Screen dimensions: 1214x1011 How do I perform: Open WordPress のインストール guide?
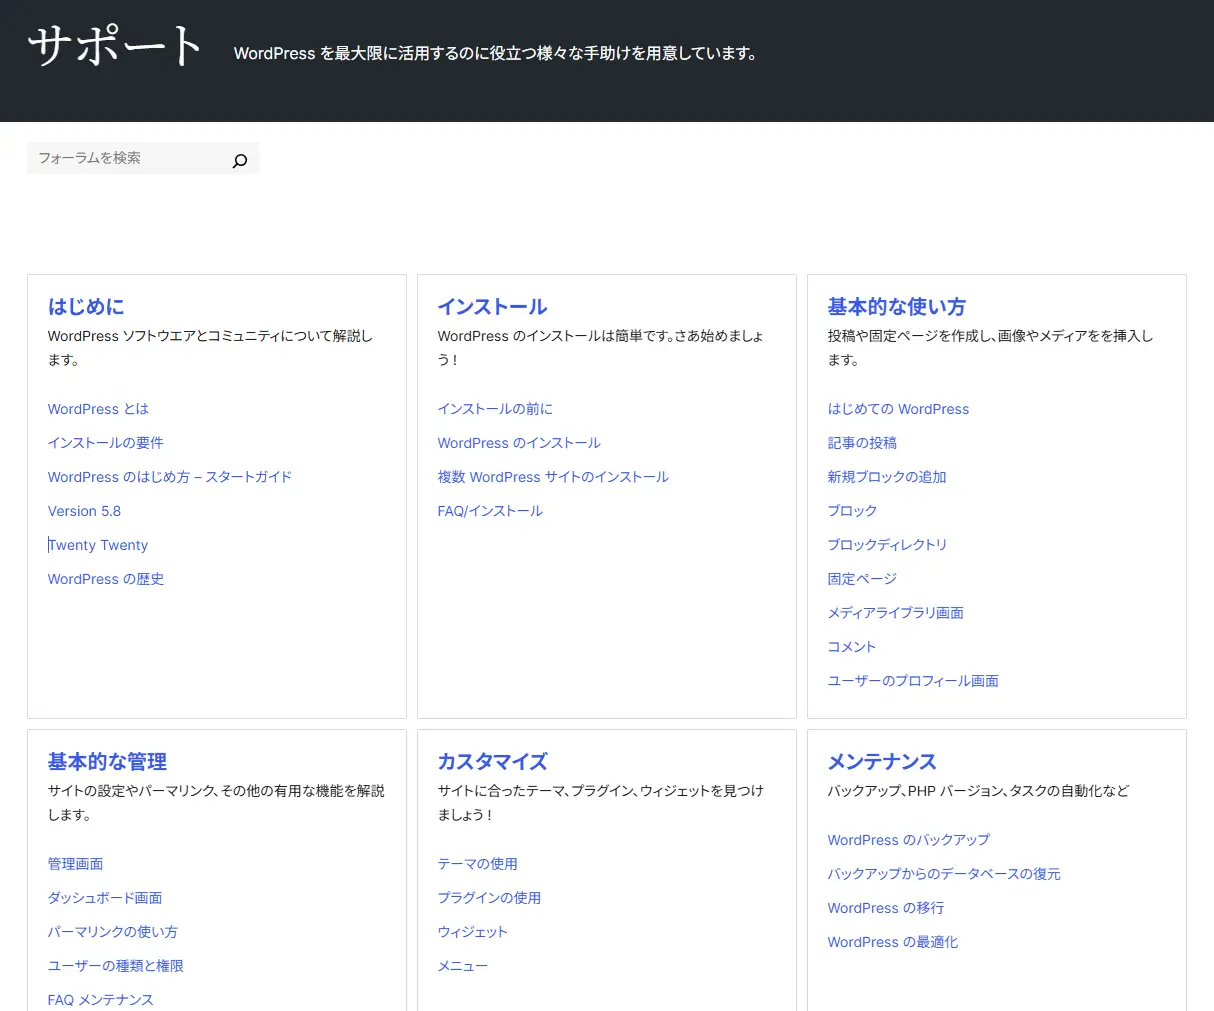518,443
